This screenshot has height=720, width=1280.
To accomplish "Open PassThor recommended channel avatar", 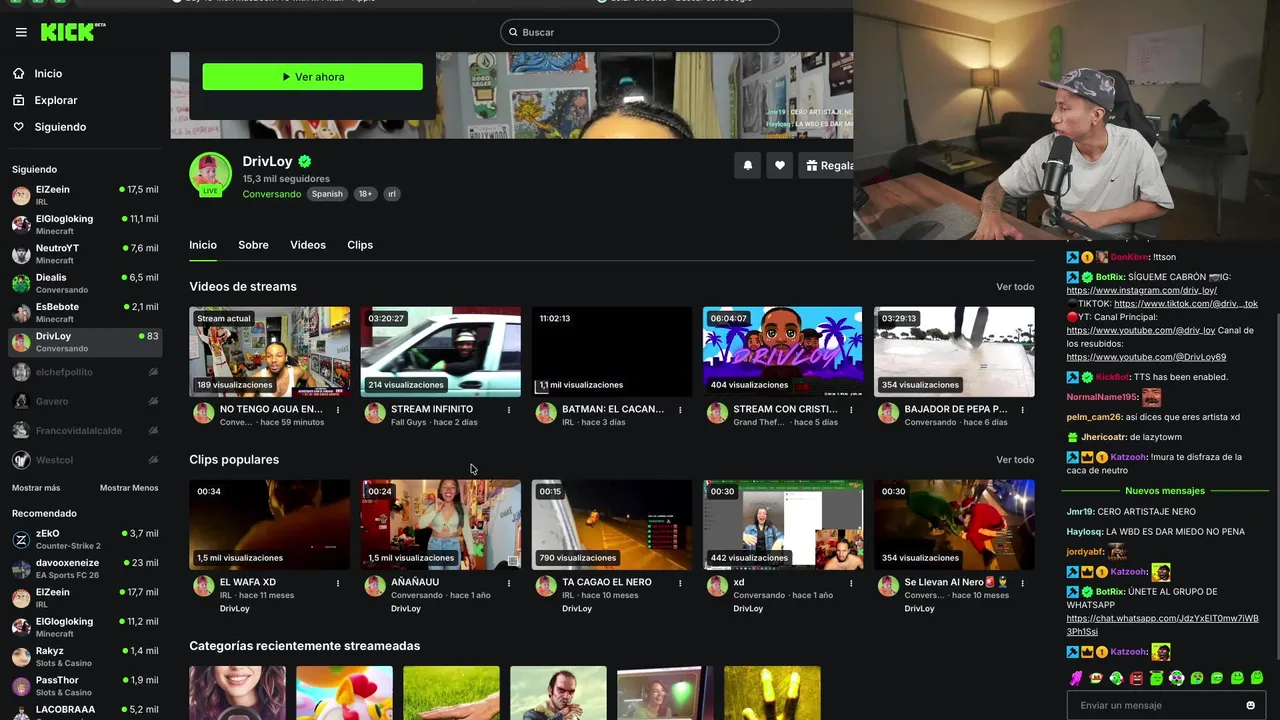I will pos(21,686).
